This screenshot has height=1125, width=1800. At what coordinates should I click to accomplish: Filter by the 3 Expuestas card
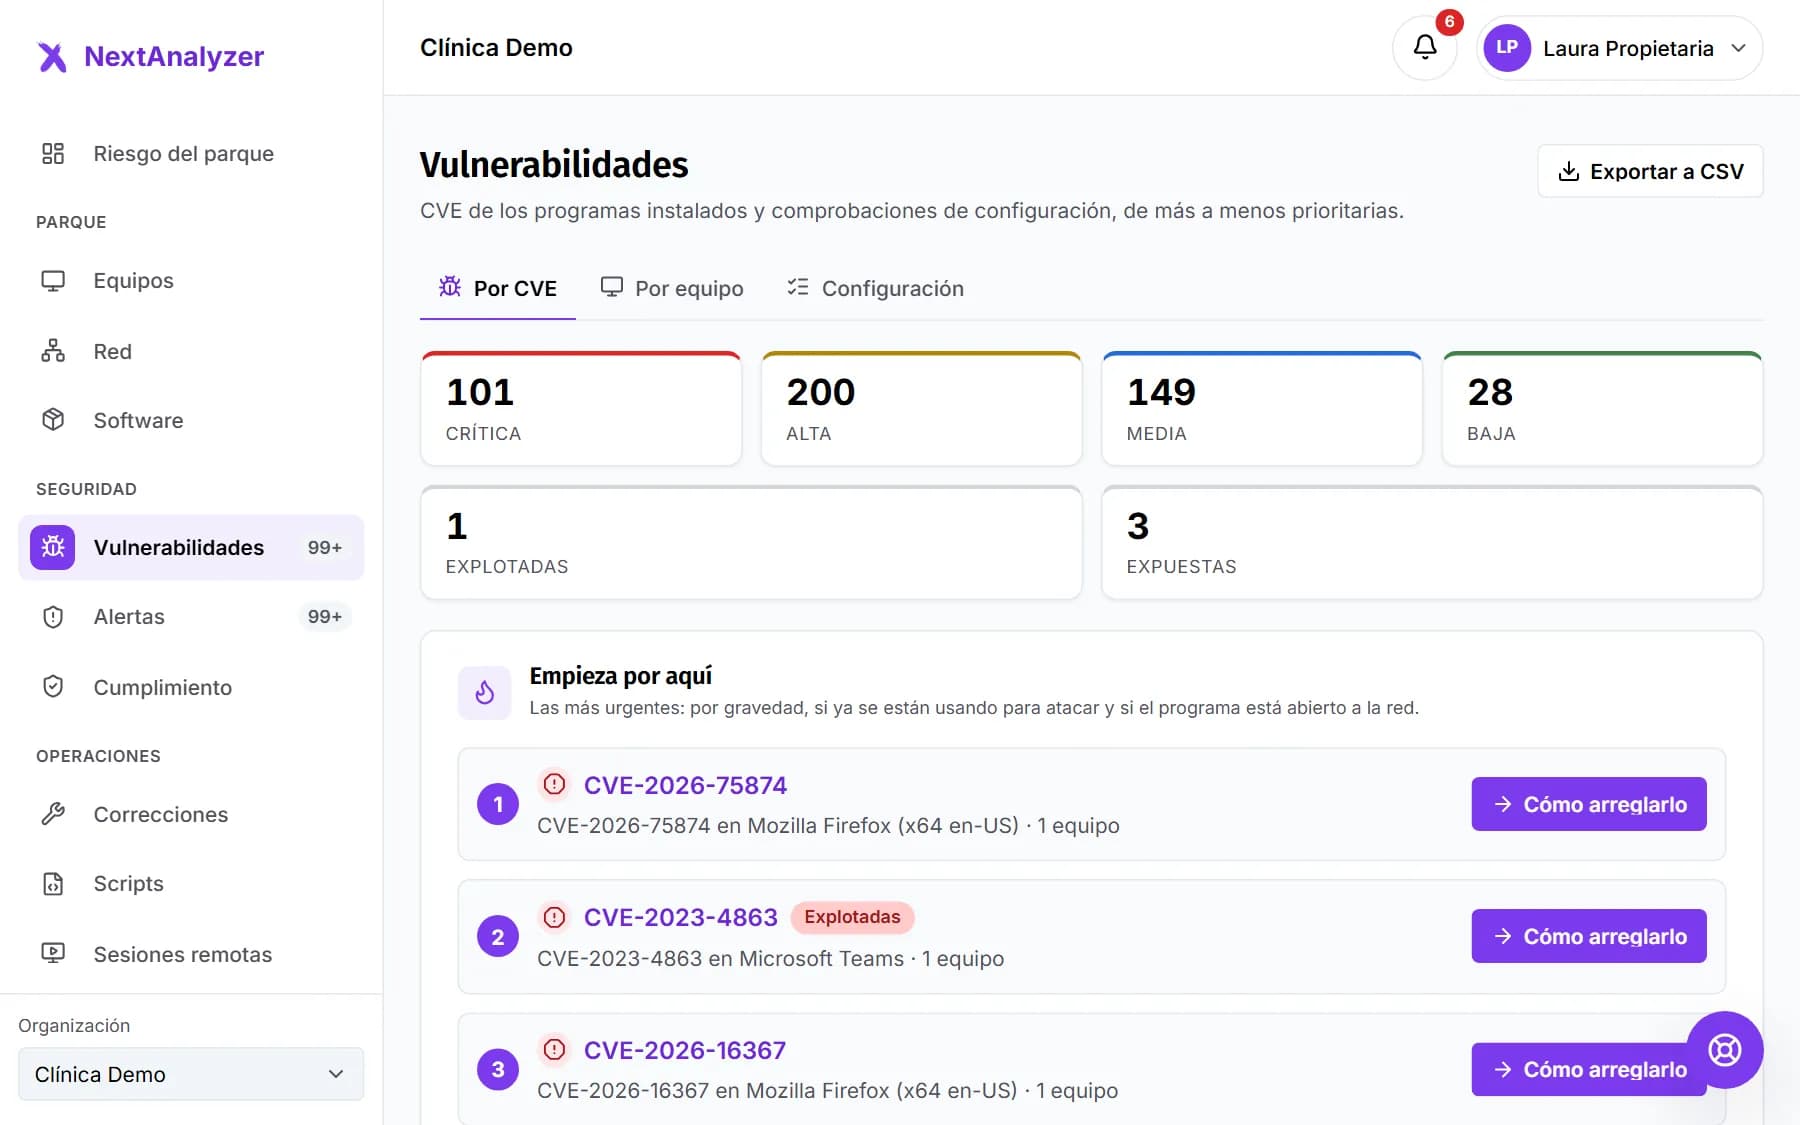[1432, 543]
